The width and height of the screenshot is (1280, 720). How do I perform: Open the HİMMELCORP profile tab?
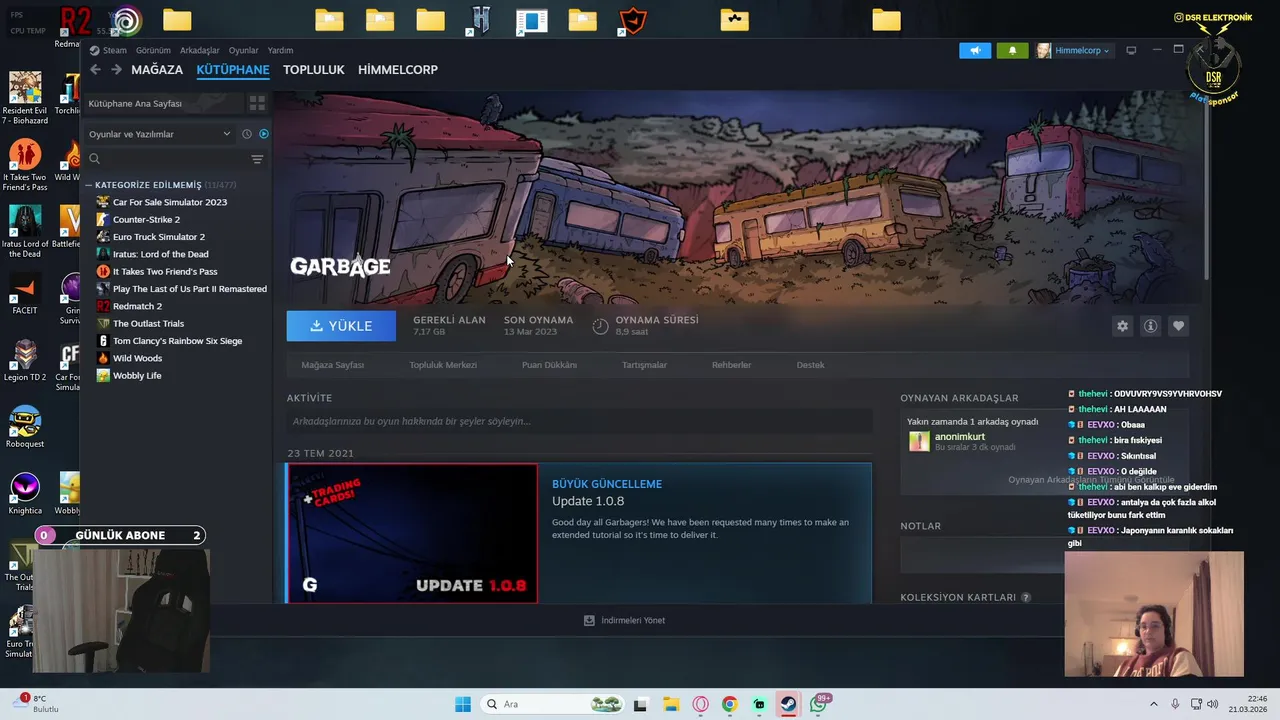pyautogui.click(x=398, y=69)
